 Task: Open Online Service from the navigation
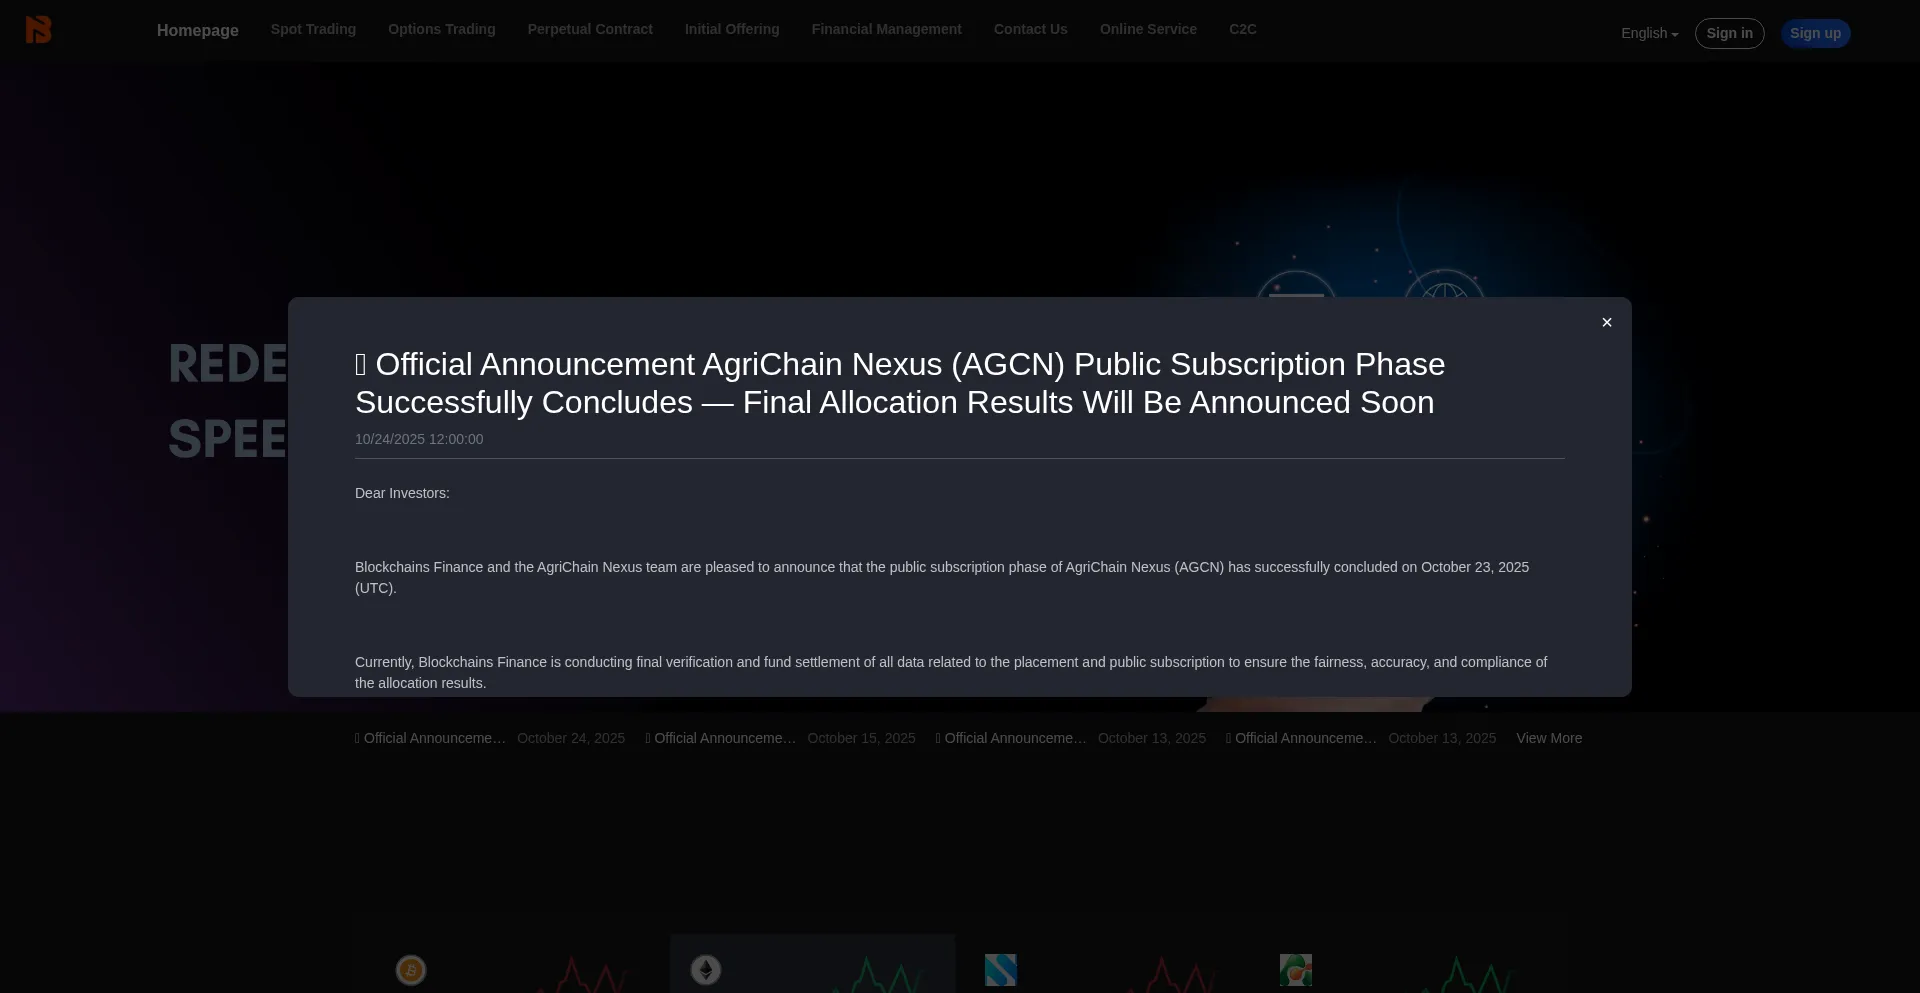point(1148,30)
